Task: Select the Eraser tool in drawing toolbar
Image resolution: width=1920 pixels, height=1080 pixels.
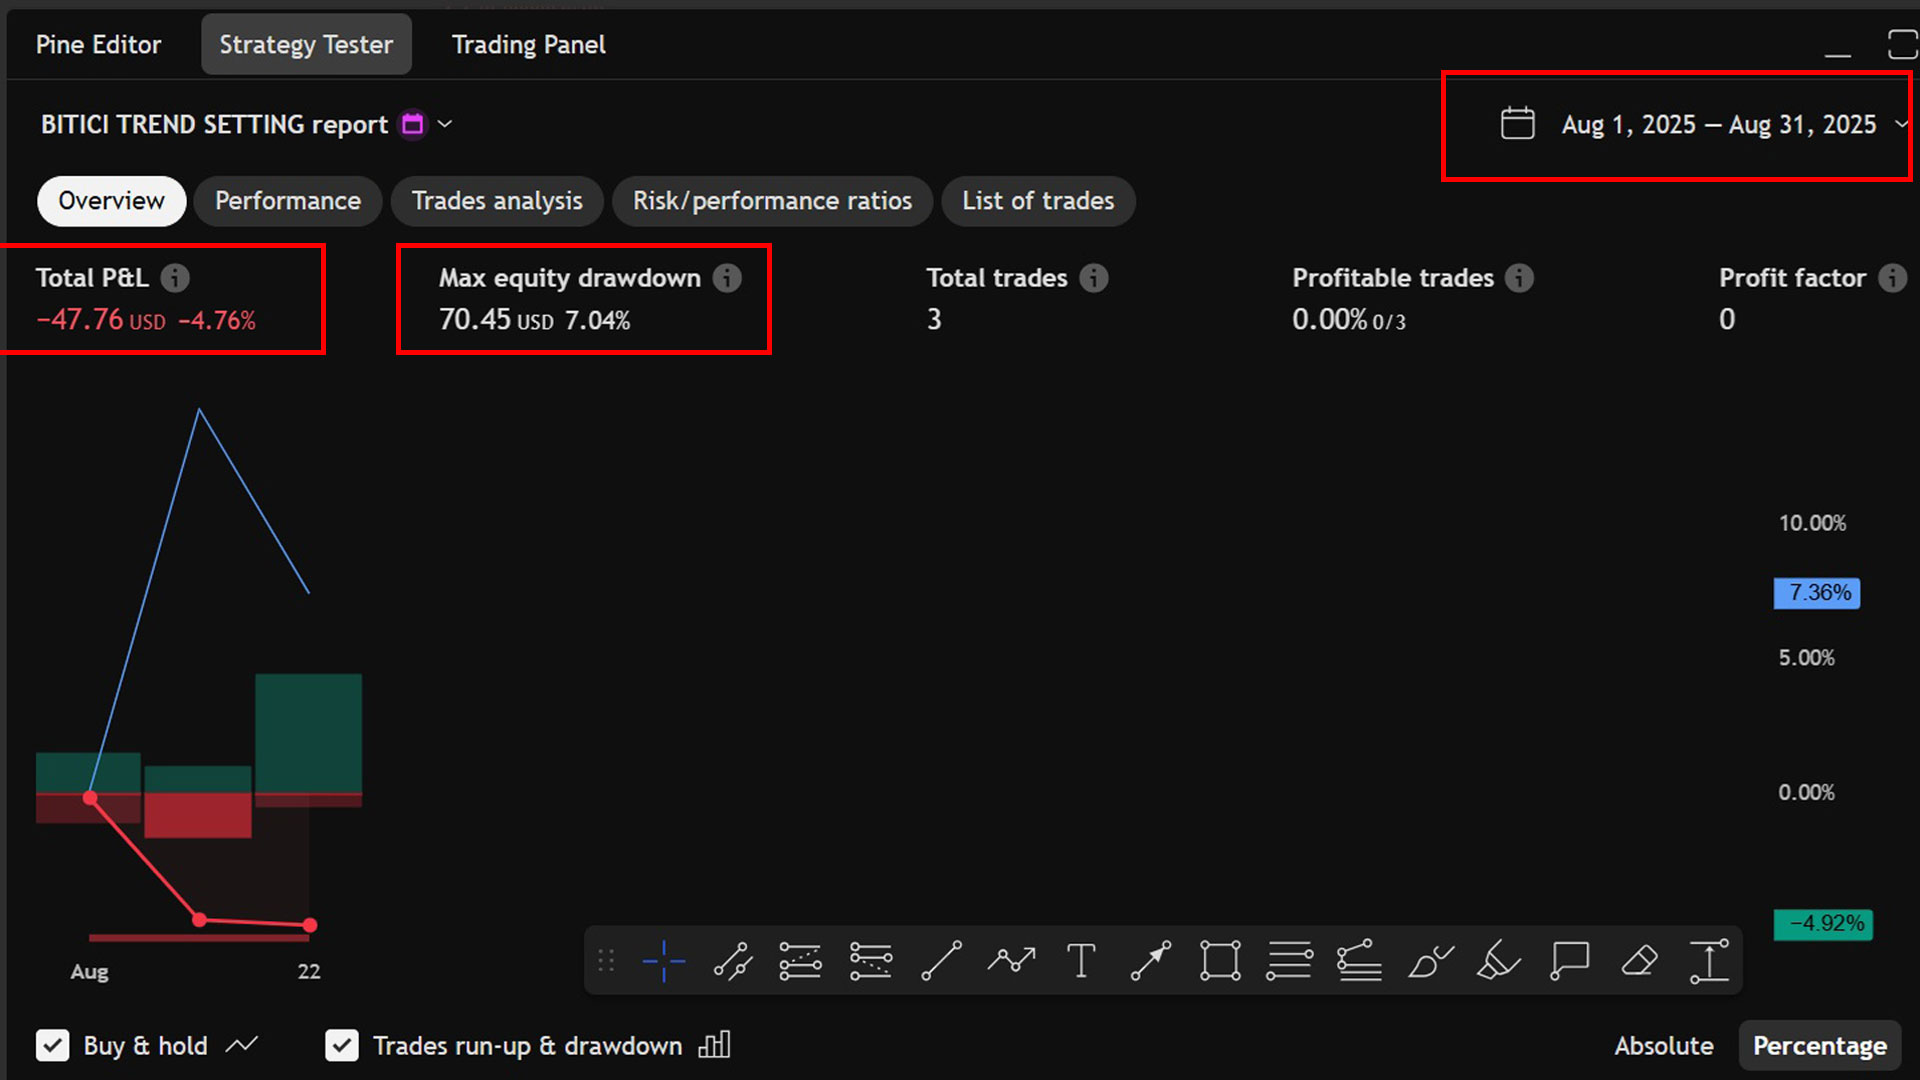Action: [1639, 960]
